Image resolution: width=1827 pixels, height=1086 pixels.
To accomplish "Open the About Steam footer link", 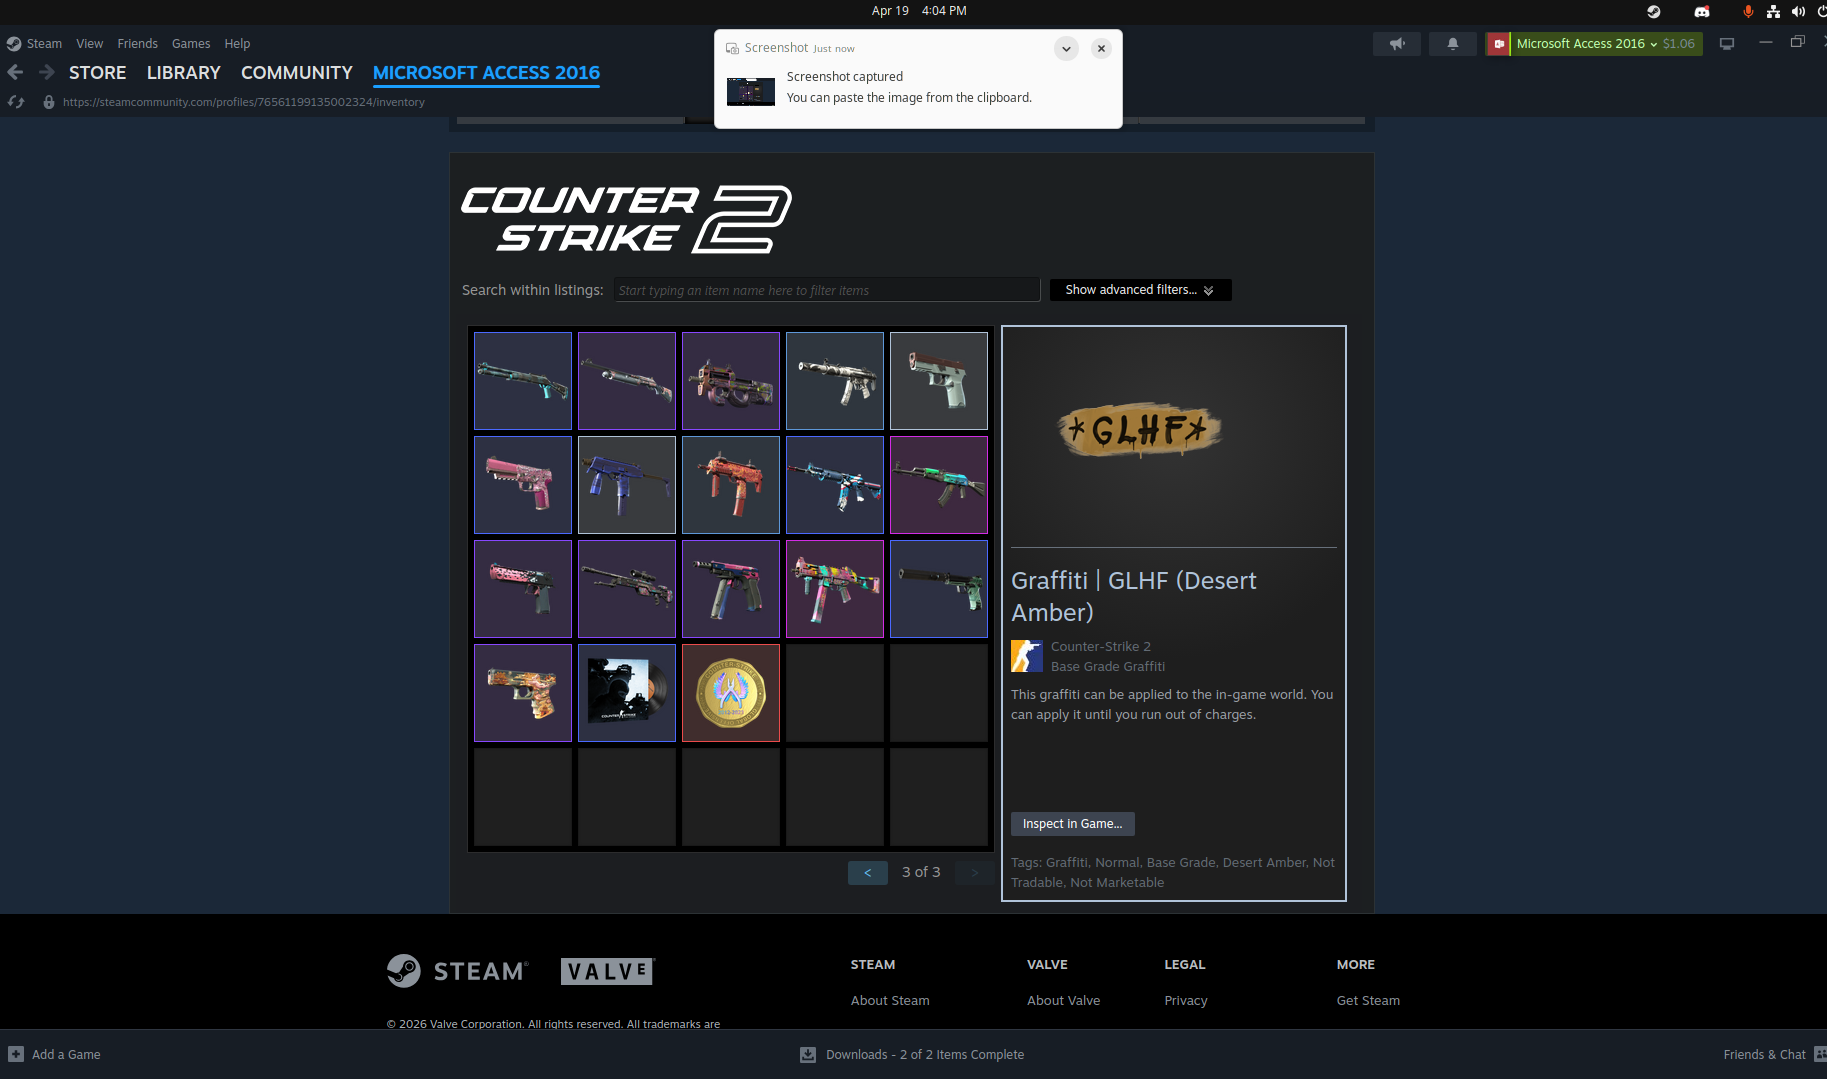I will tap(890, 1000).
